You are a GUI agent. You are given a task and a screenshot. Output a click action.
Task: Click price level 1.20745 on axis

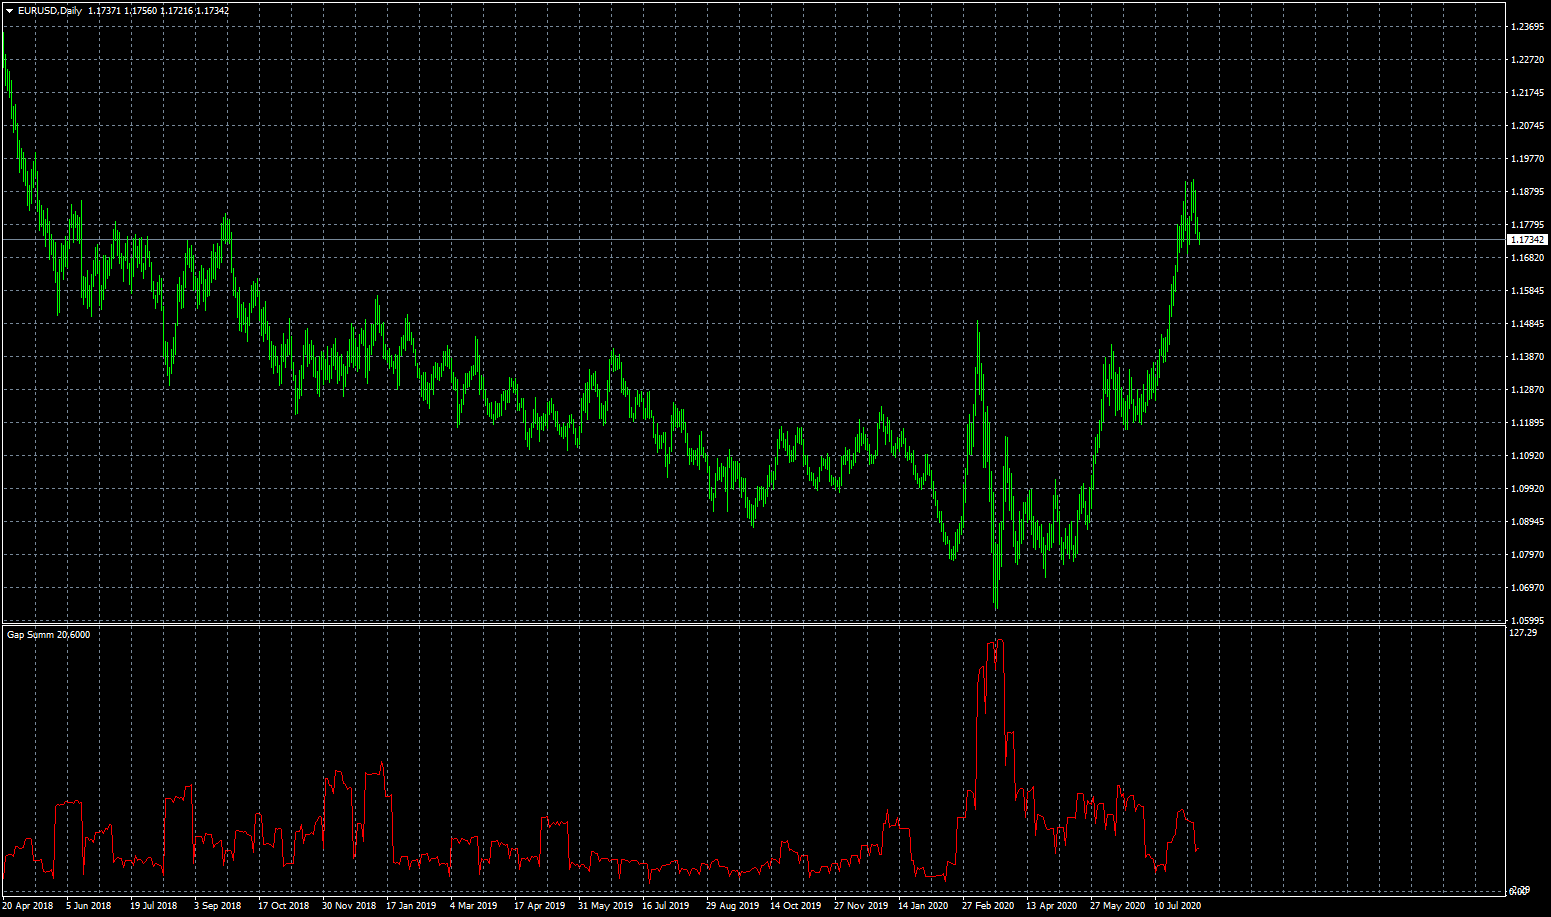click(1527, 126)
